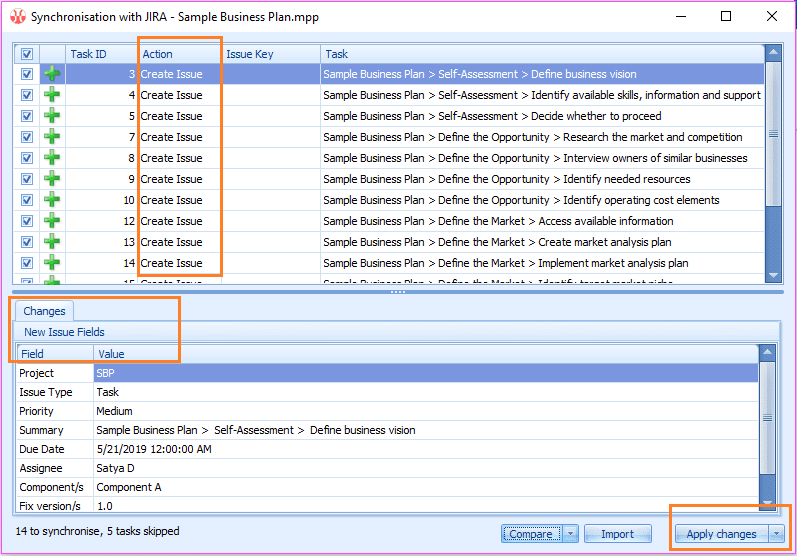Uncheck the checkbox for task 8
Image resolution: width=797 pixels, height=556 pixels.
coord(27,158)
